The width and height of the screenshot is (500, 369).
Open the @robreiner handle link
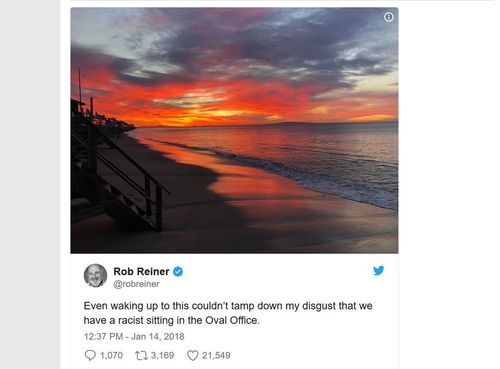136,284
